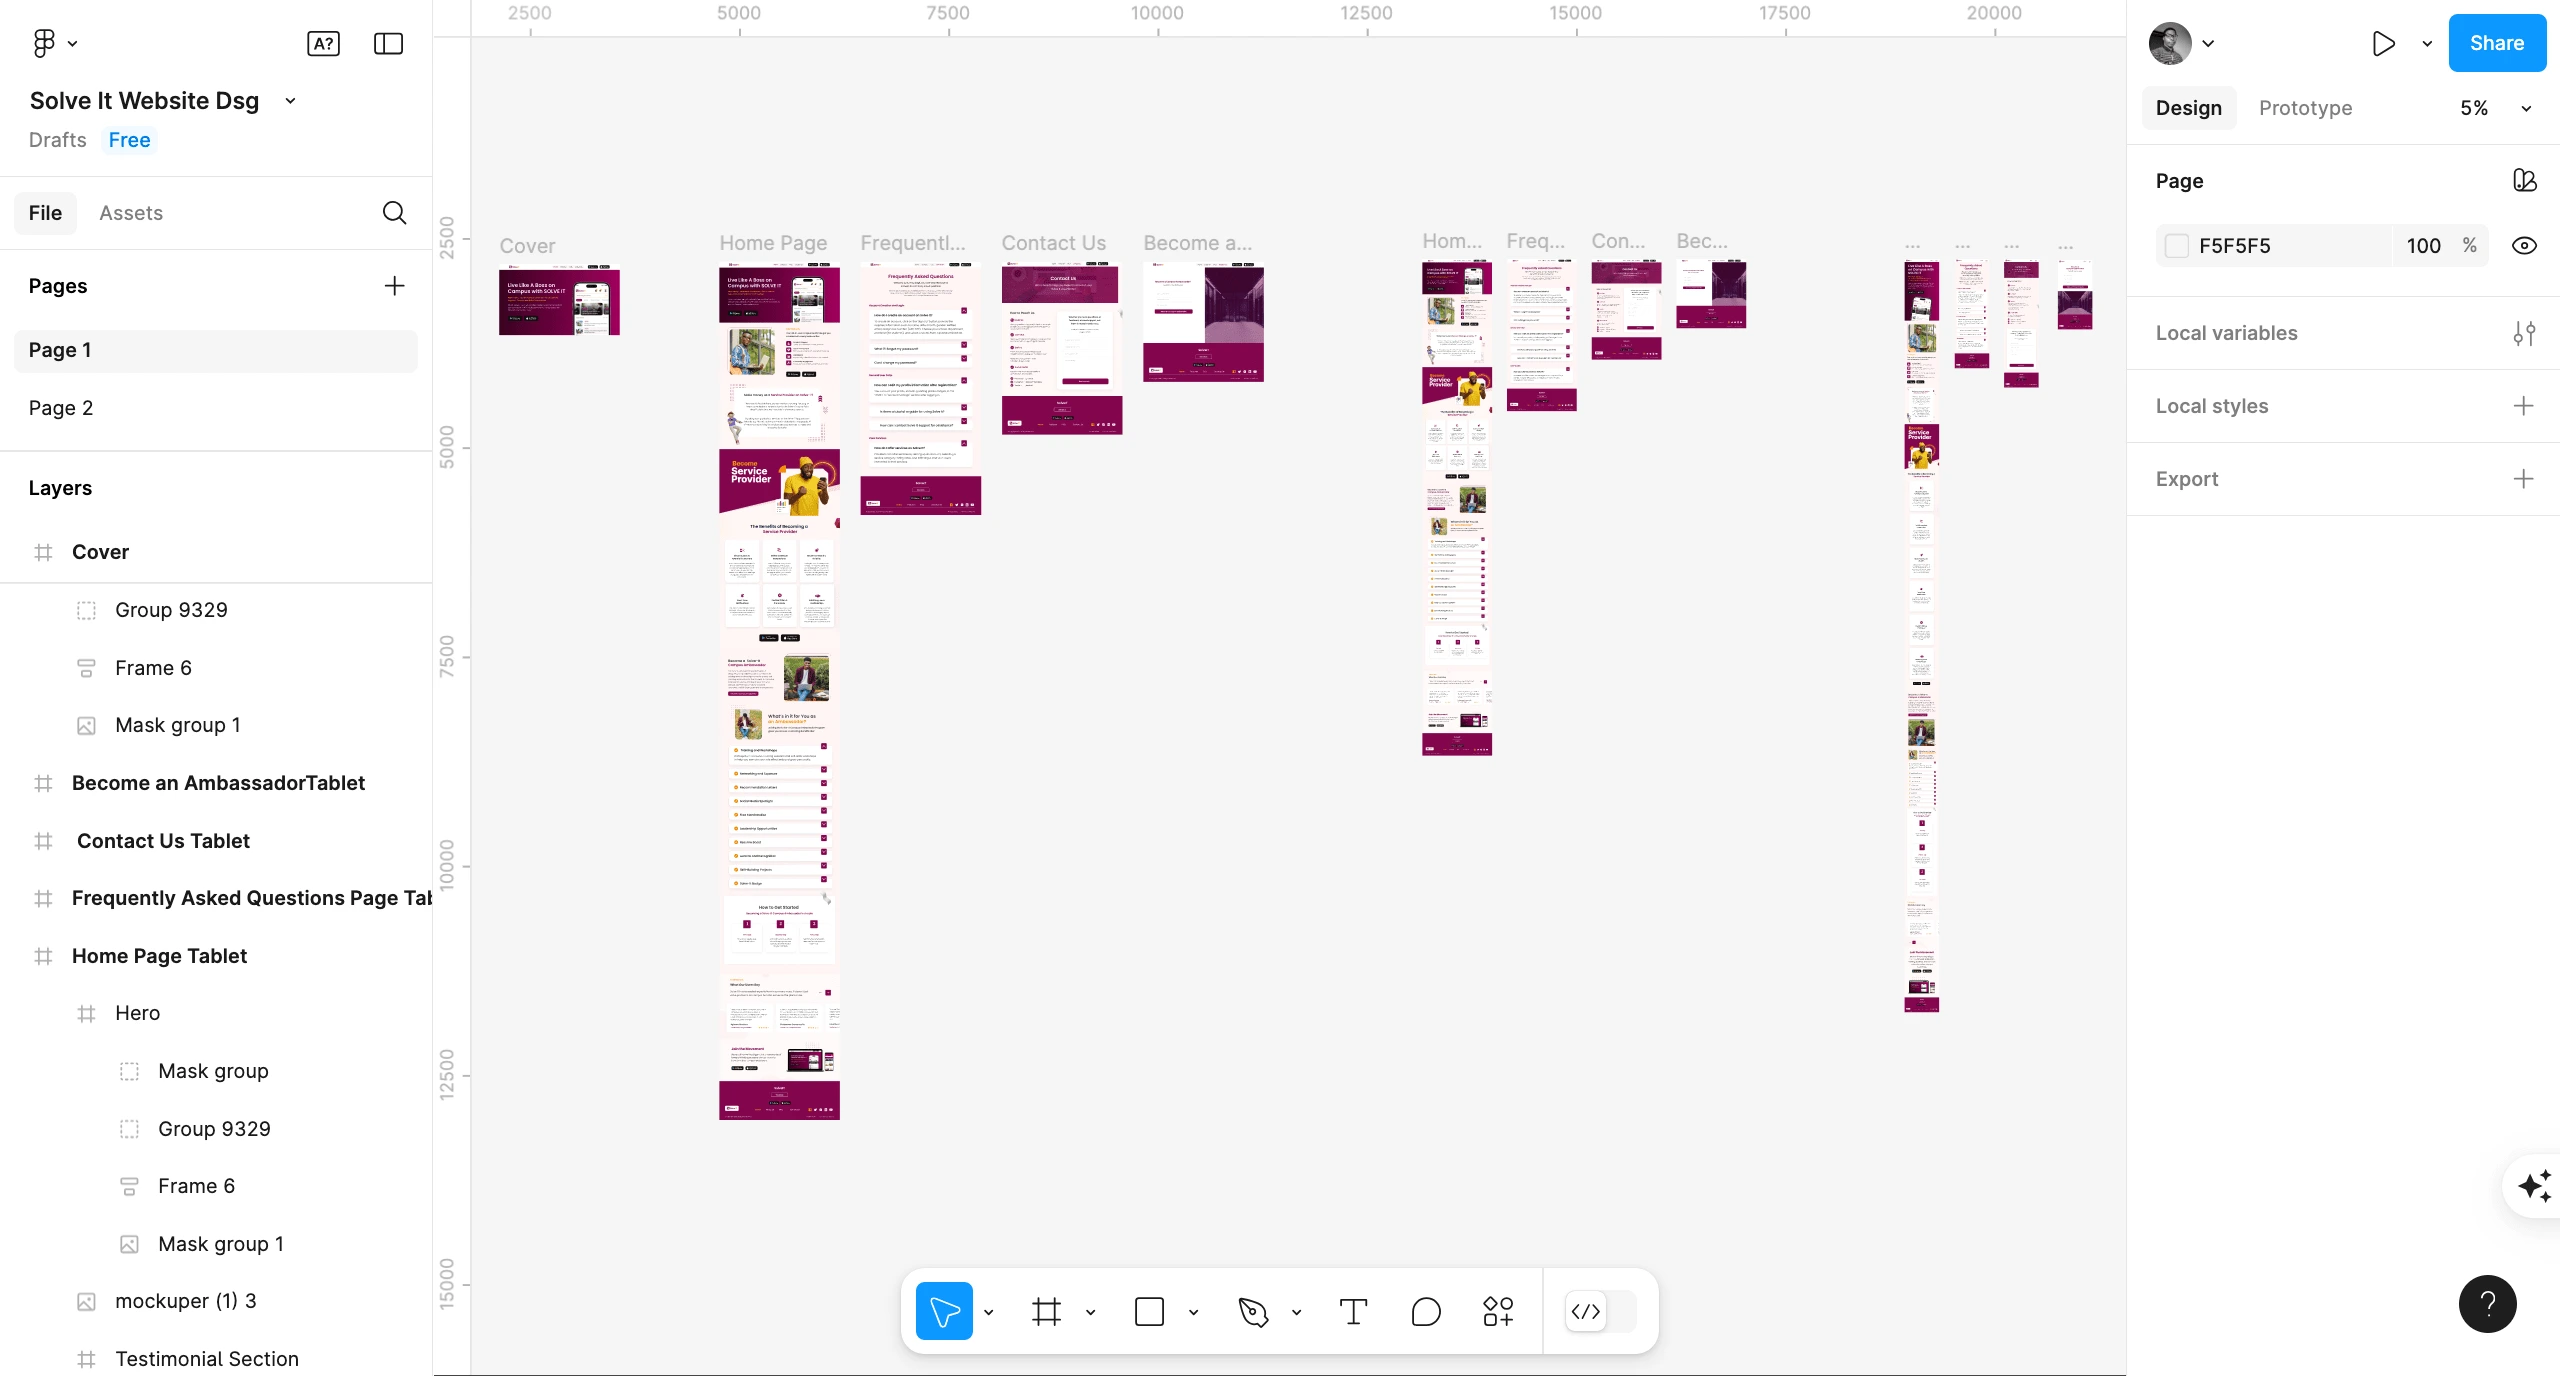Viewport: 2560px width, 1376px height.
Task: Select the Text tool in toolbar
Action: [x=1354, y=1312]
